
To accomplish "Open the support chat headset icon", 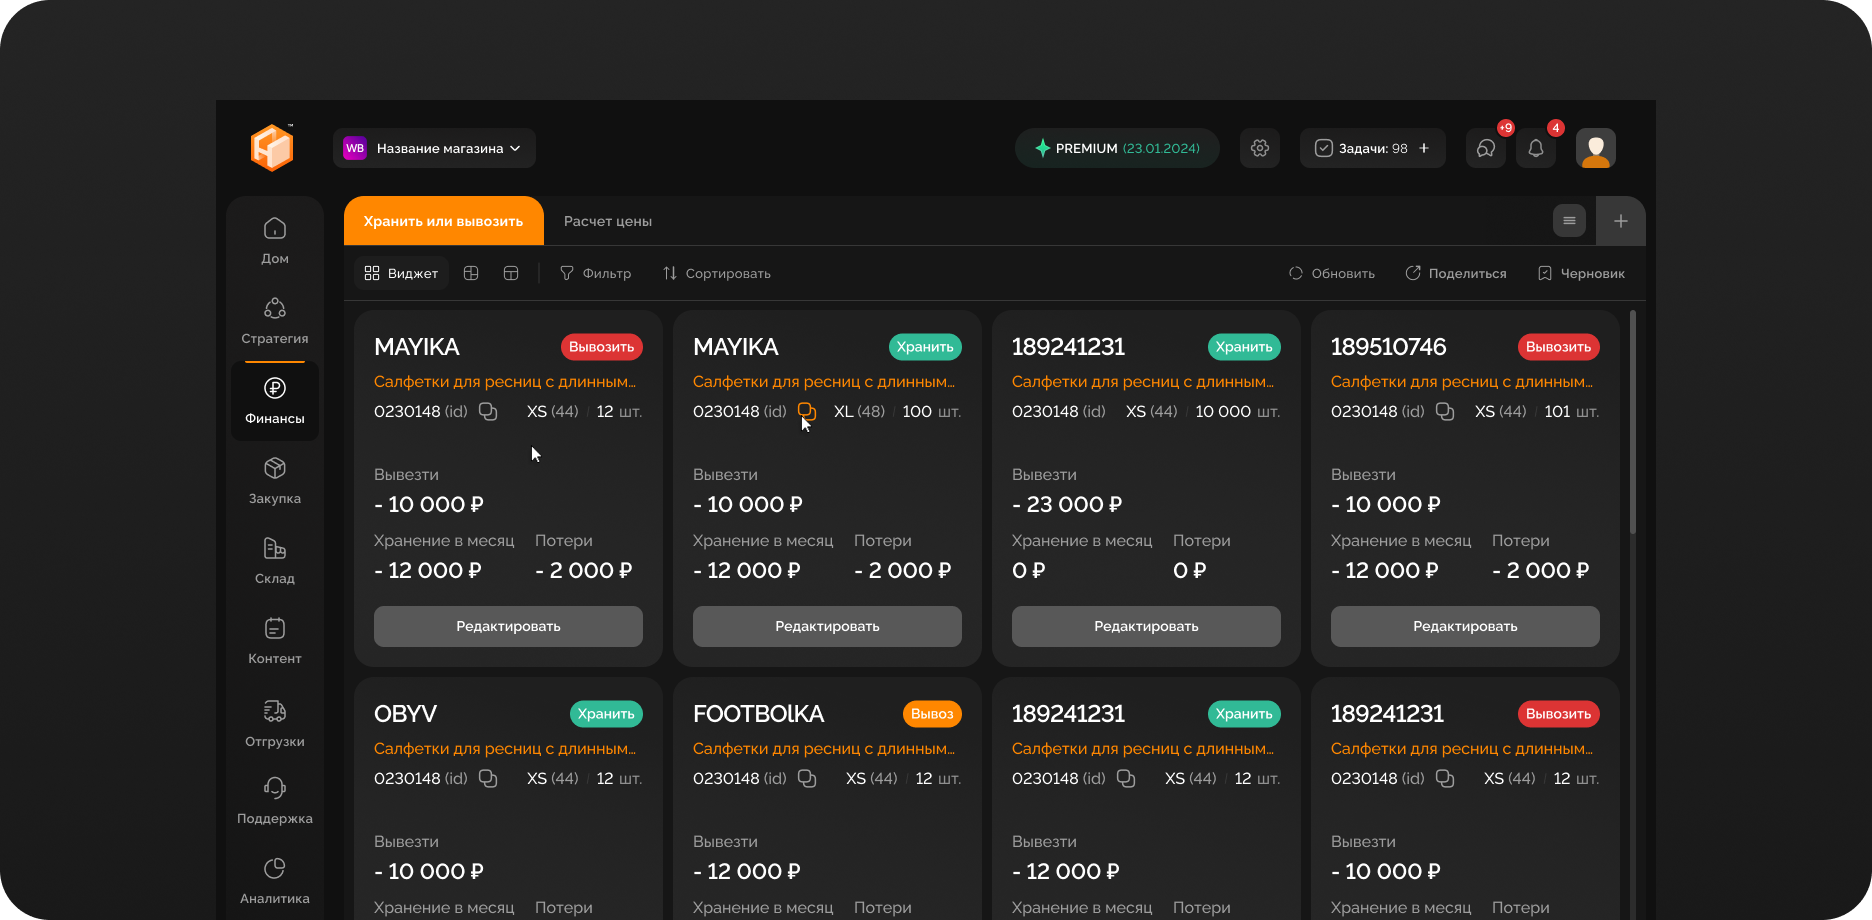I will coord(1485,148).
